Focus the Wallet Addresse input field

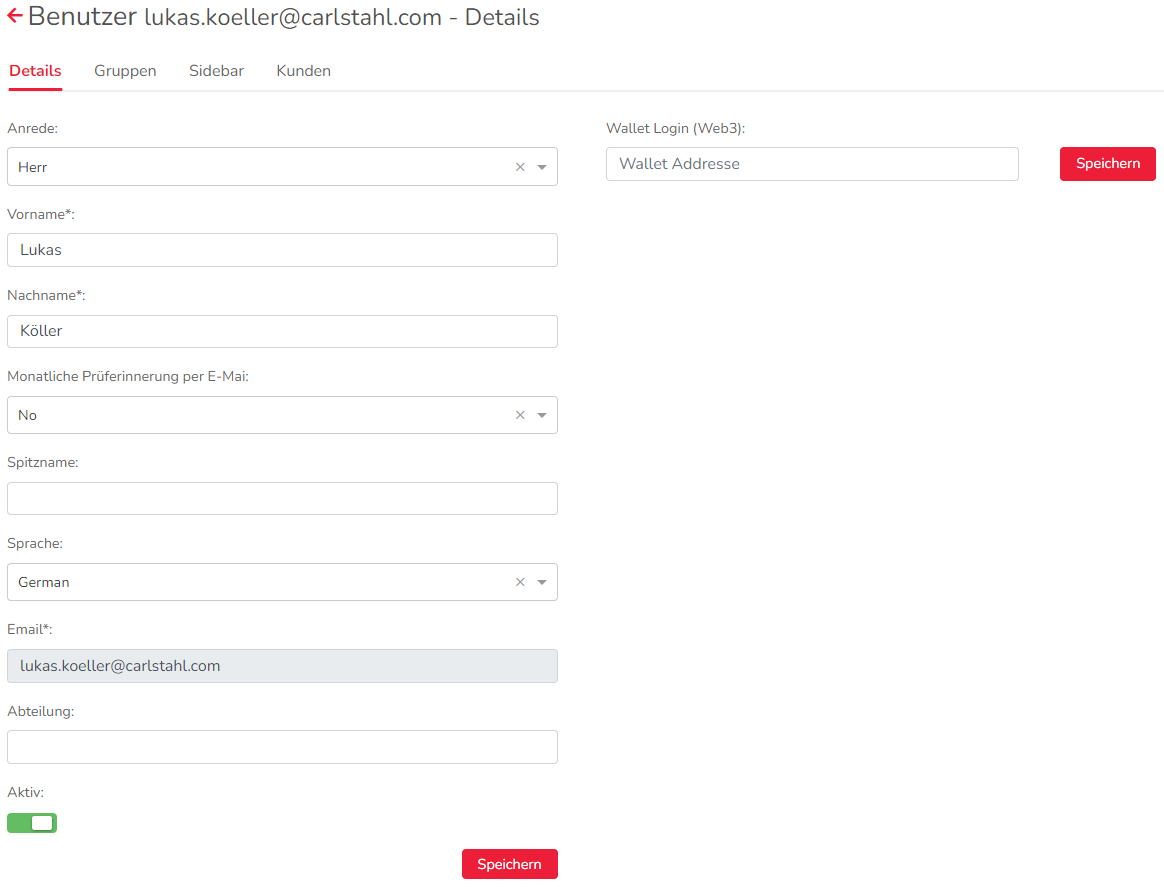pyautogui.click(x=811, y=164)
